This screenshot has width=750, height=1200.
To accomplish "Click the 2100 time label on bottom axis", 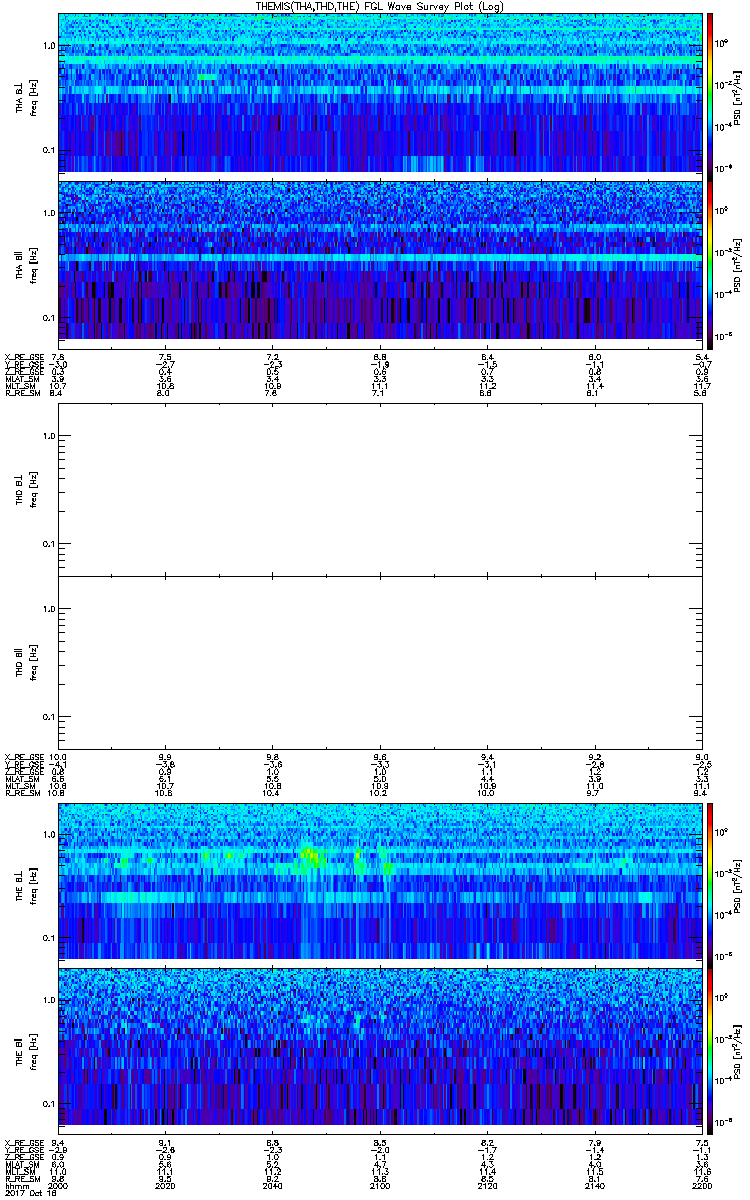I will (x=380, y=1184).
